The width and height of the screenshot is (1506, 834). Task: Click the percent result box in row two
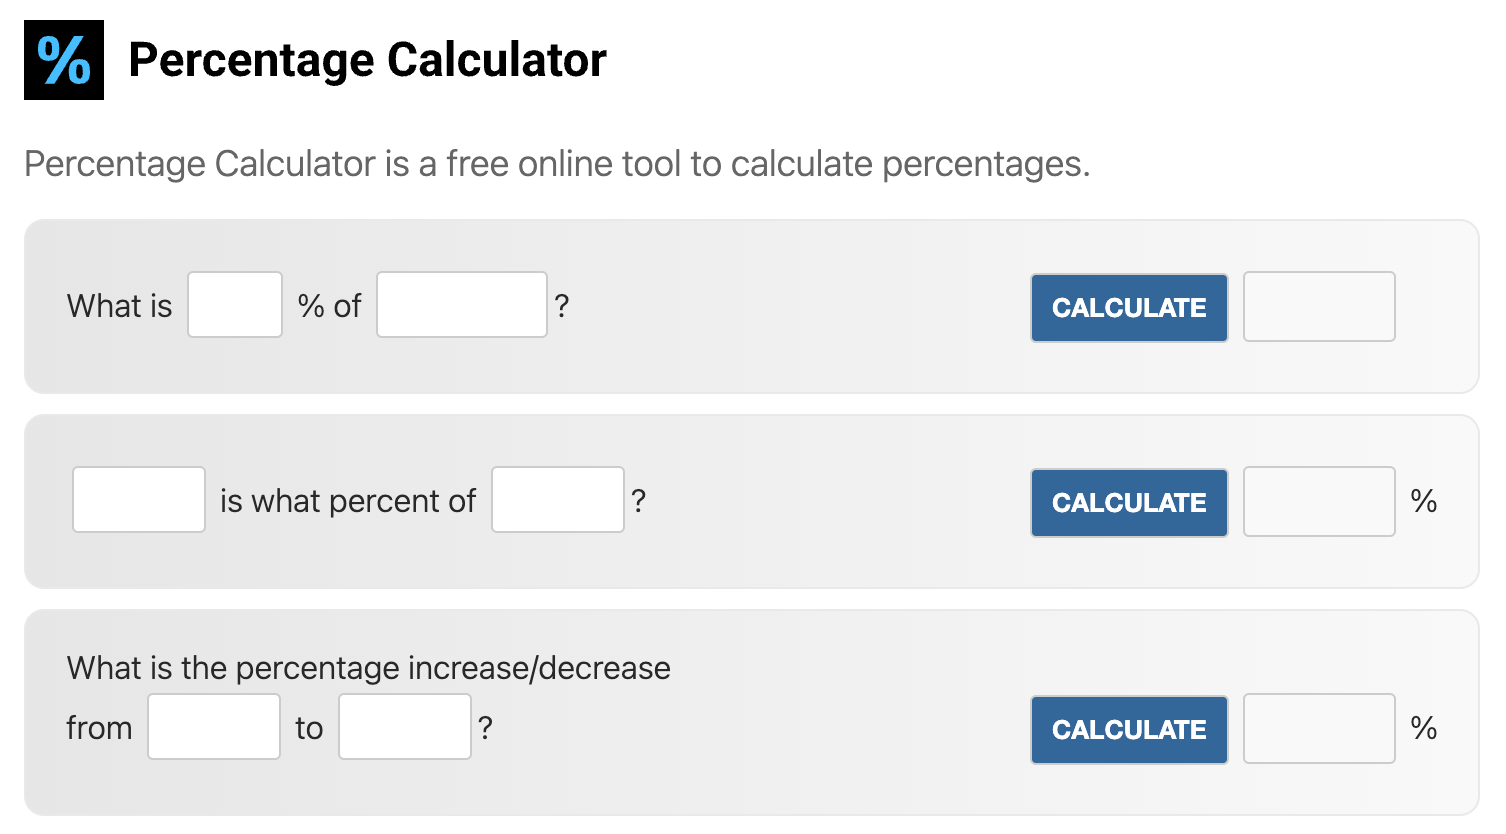click(x=1318, y=501)
